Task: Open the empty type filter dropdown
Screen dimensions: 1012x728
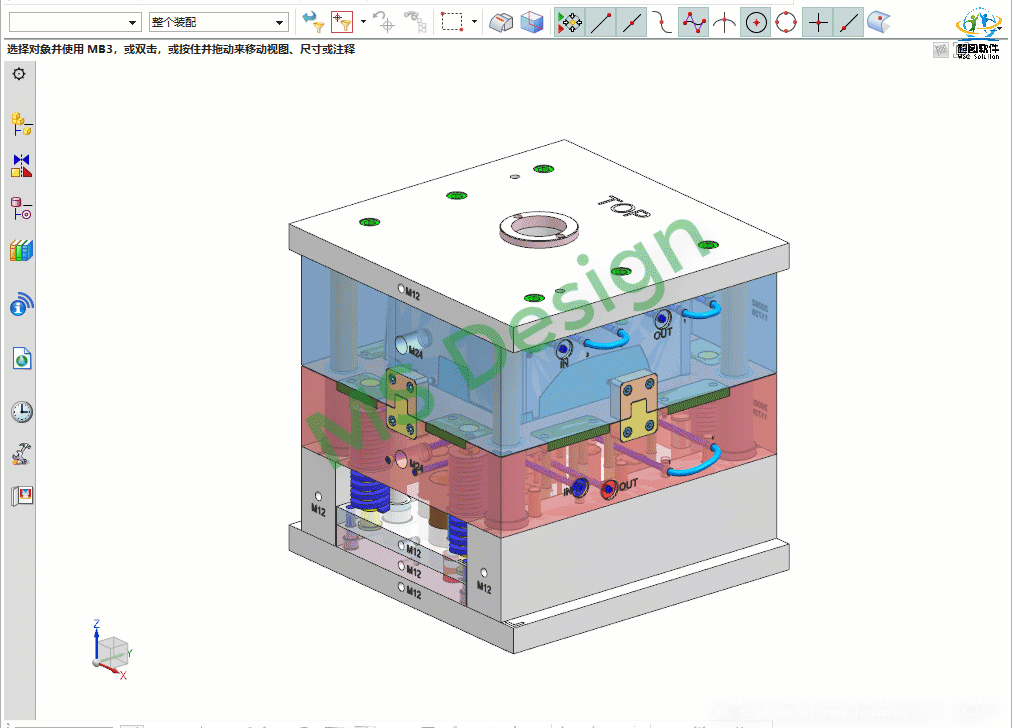Action: pyautogui.click(x=75, y=23)
